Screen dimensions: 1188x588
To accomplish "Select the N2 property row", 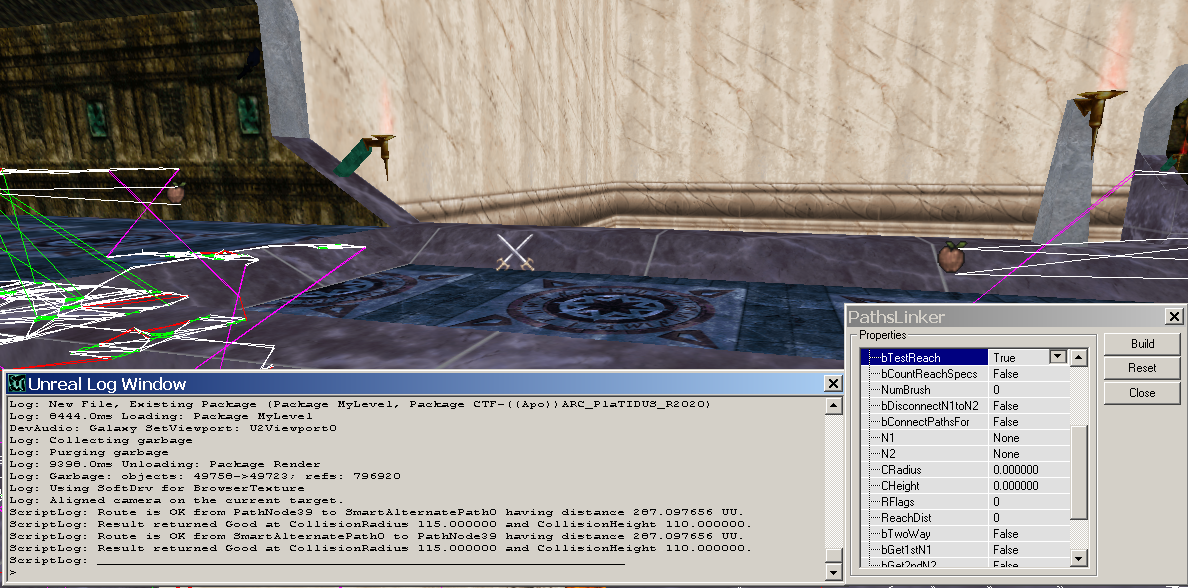I will [964, 453].
